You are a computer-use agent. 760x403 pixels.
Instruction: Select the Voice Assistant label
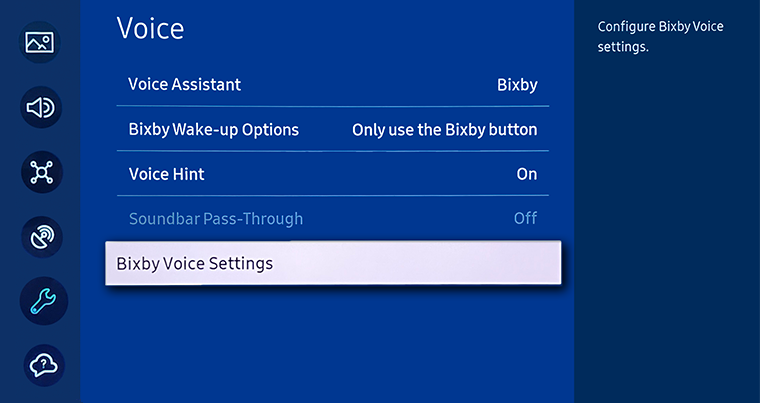pyautogui.click(x=185, y=84)
